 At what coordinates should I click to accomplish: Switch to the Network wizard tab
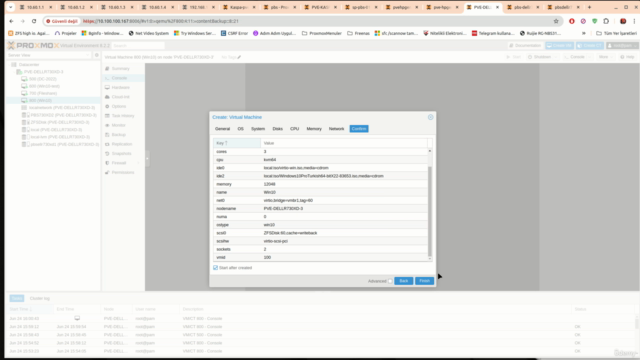pos(336,129)
